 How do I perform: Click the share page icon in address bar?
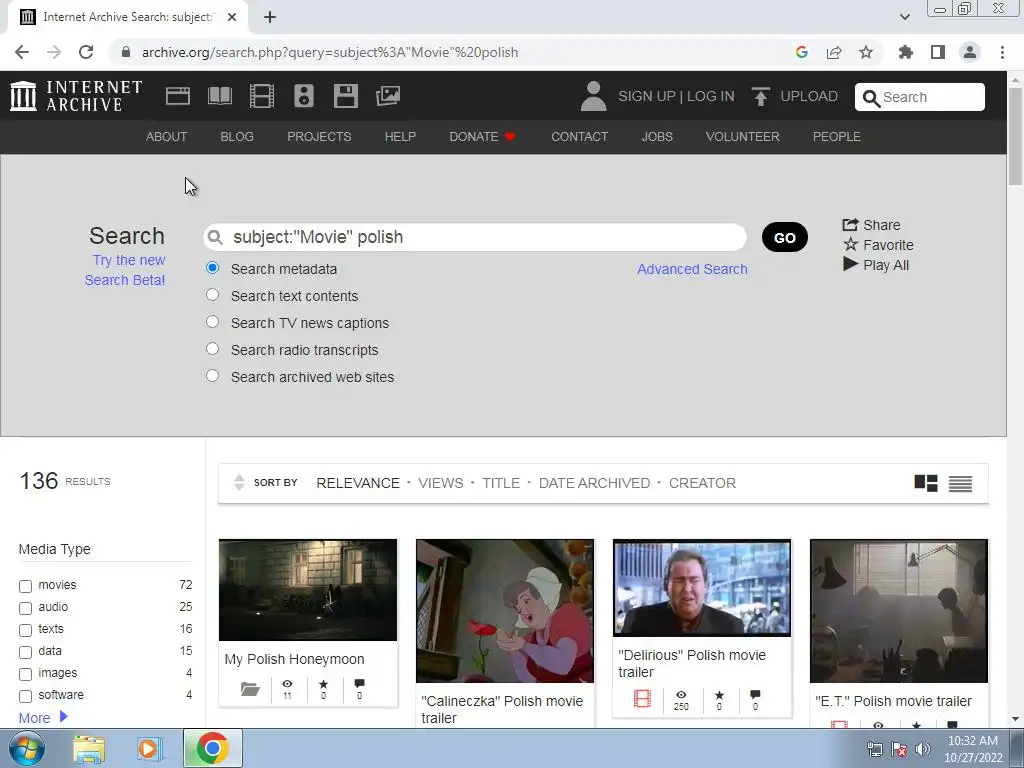point(833,52)
